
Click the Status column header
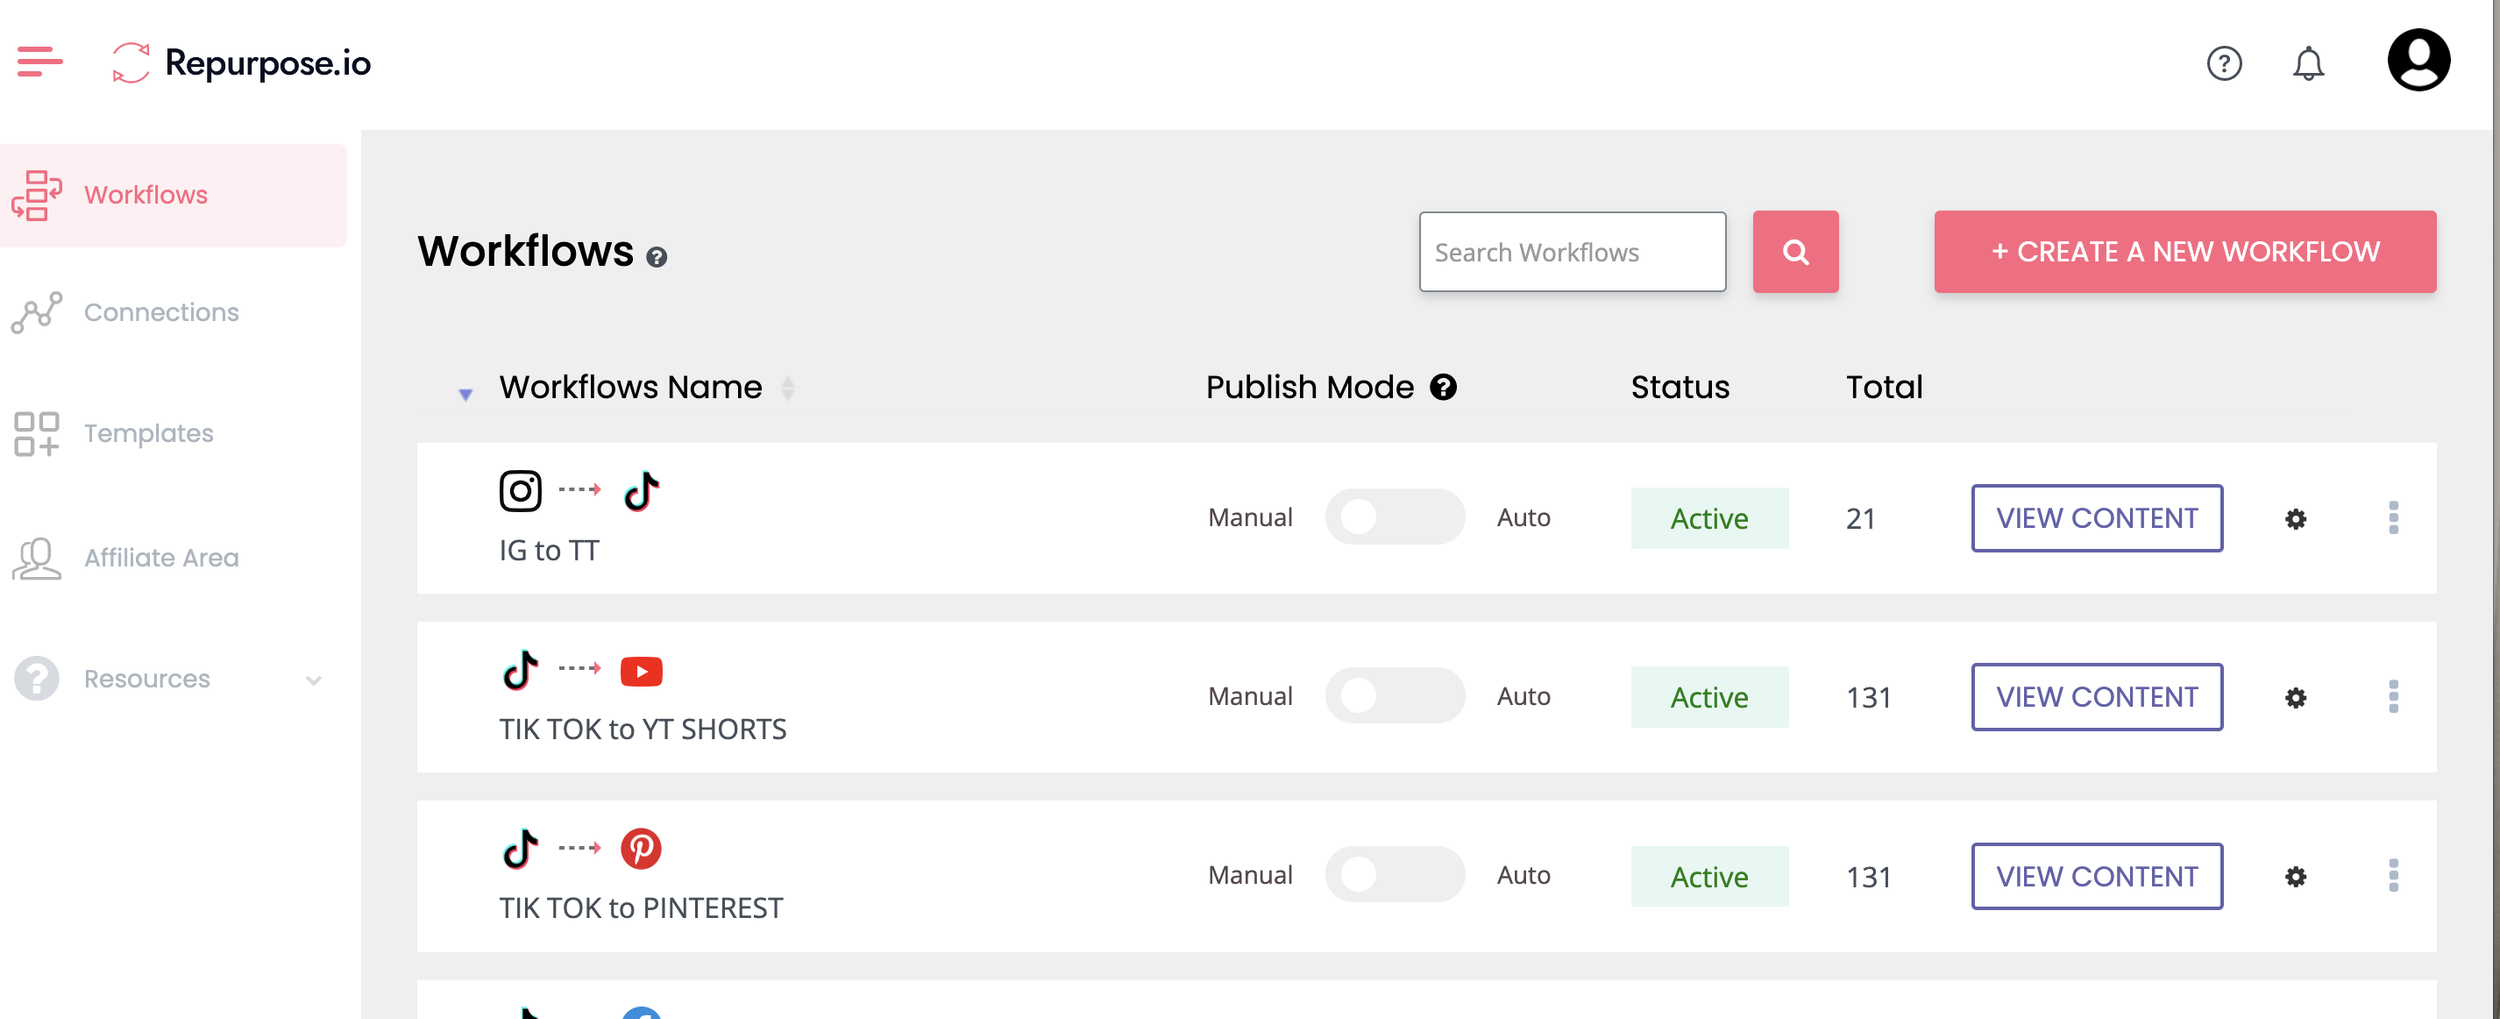1680,387
